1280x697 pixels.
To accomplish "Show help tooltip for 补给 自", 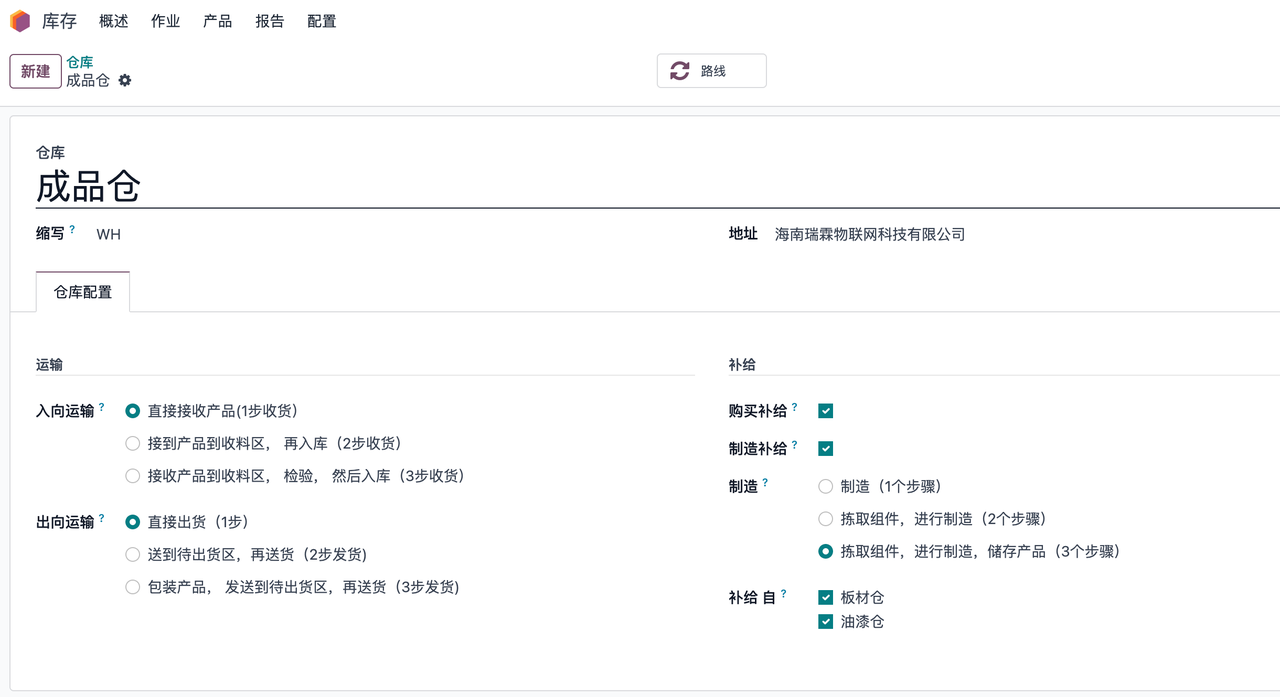I will (x=783, y=594).
